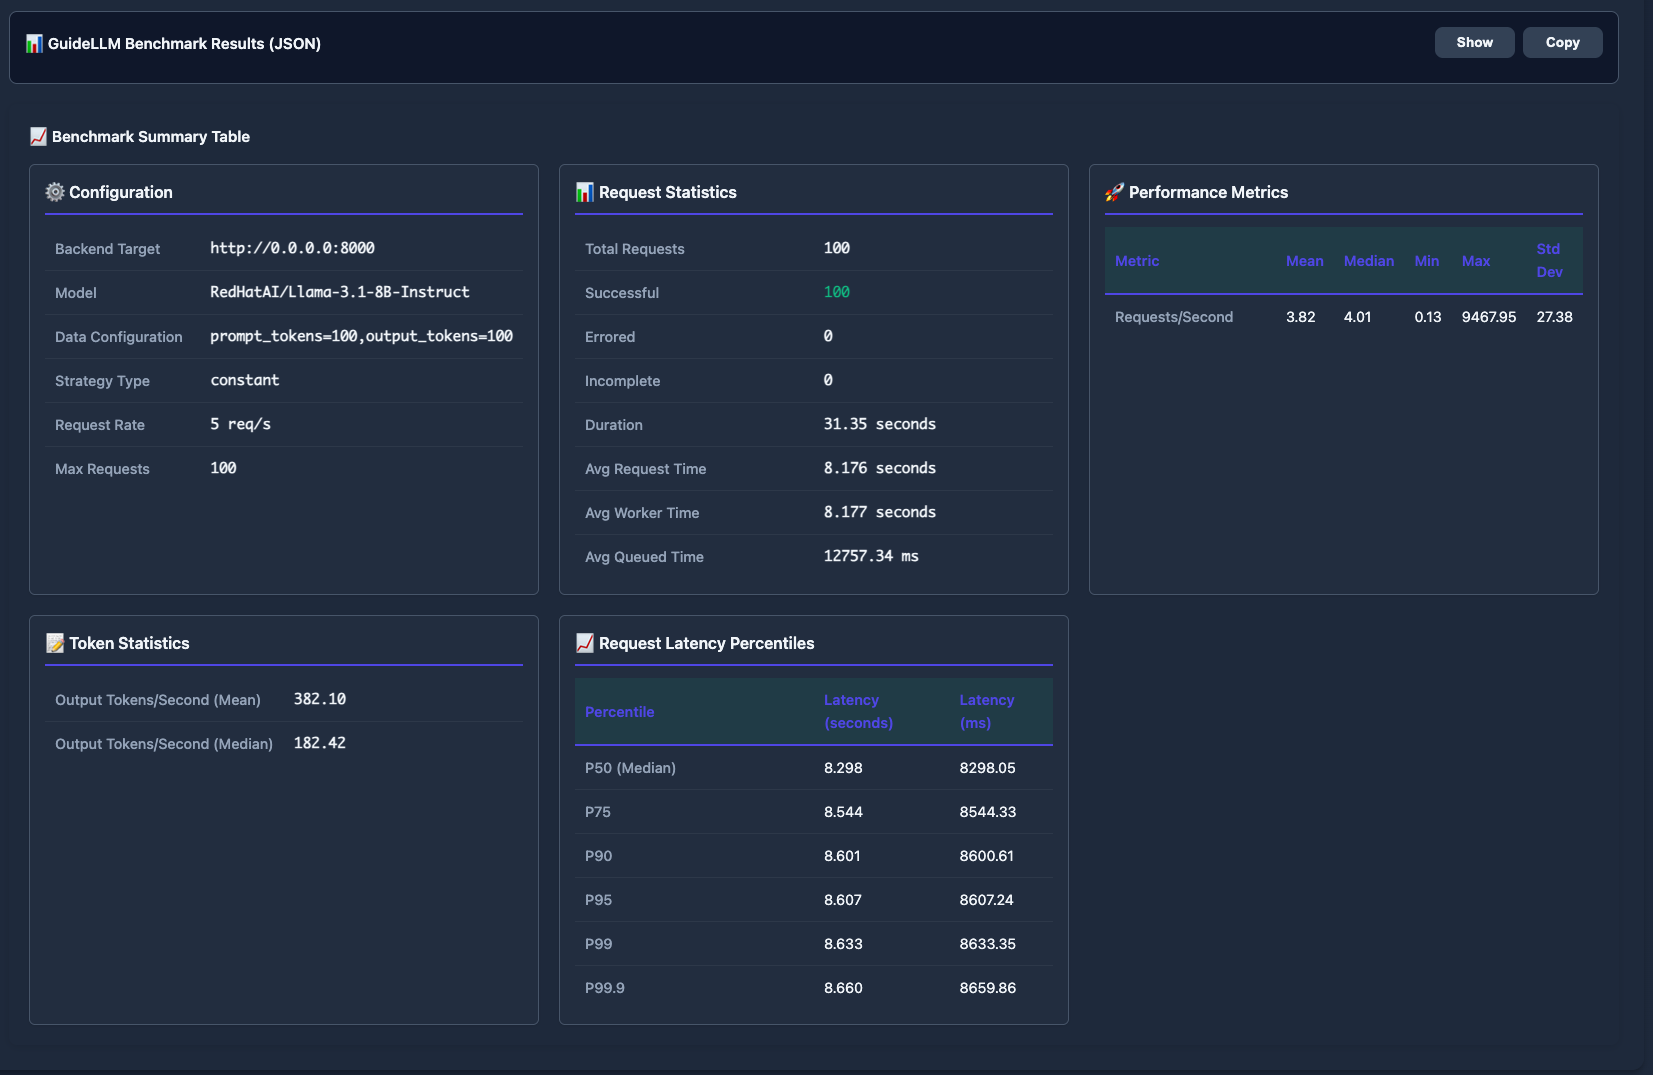1653x1075 pixels.
Task: Click the Latency (ms) column header
Action: [x=986, y=712]
